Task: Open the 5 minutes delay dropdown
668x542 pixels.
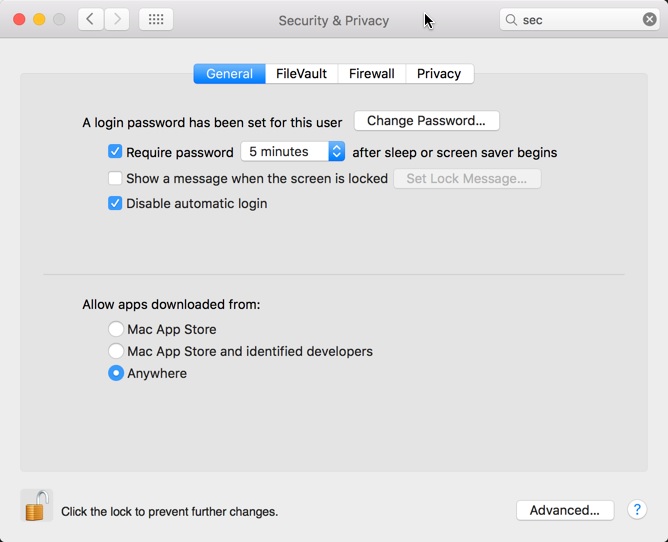Action: pyautogui.click(x=293, y=152)
